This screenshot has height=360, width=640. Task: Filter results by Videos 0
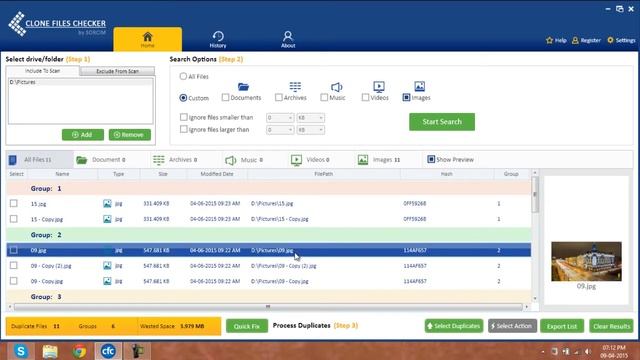(310, 160)
